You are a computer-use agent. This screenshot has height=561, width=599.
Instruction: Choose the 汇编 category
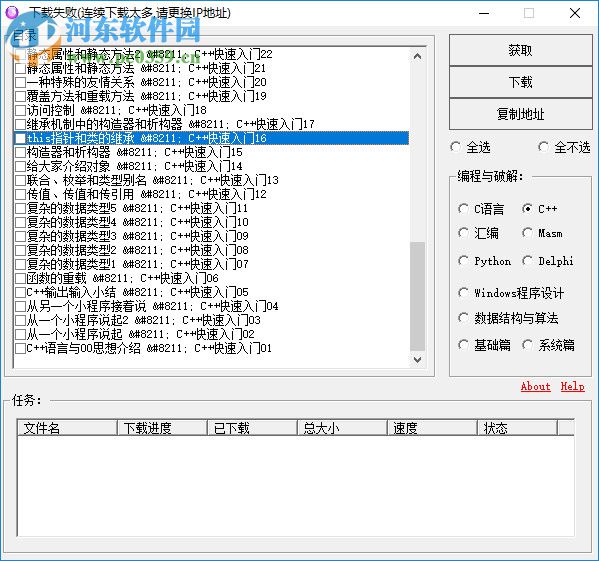click(463, 233)
